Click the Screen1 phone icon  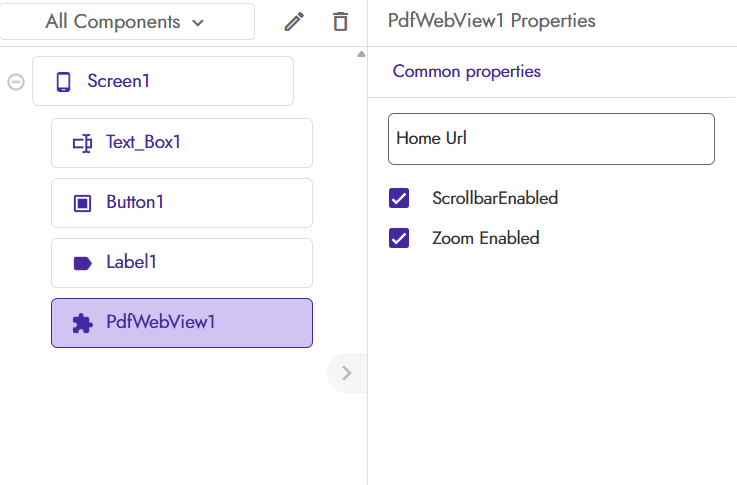(63, 82)
